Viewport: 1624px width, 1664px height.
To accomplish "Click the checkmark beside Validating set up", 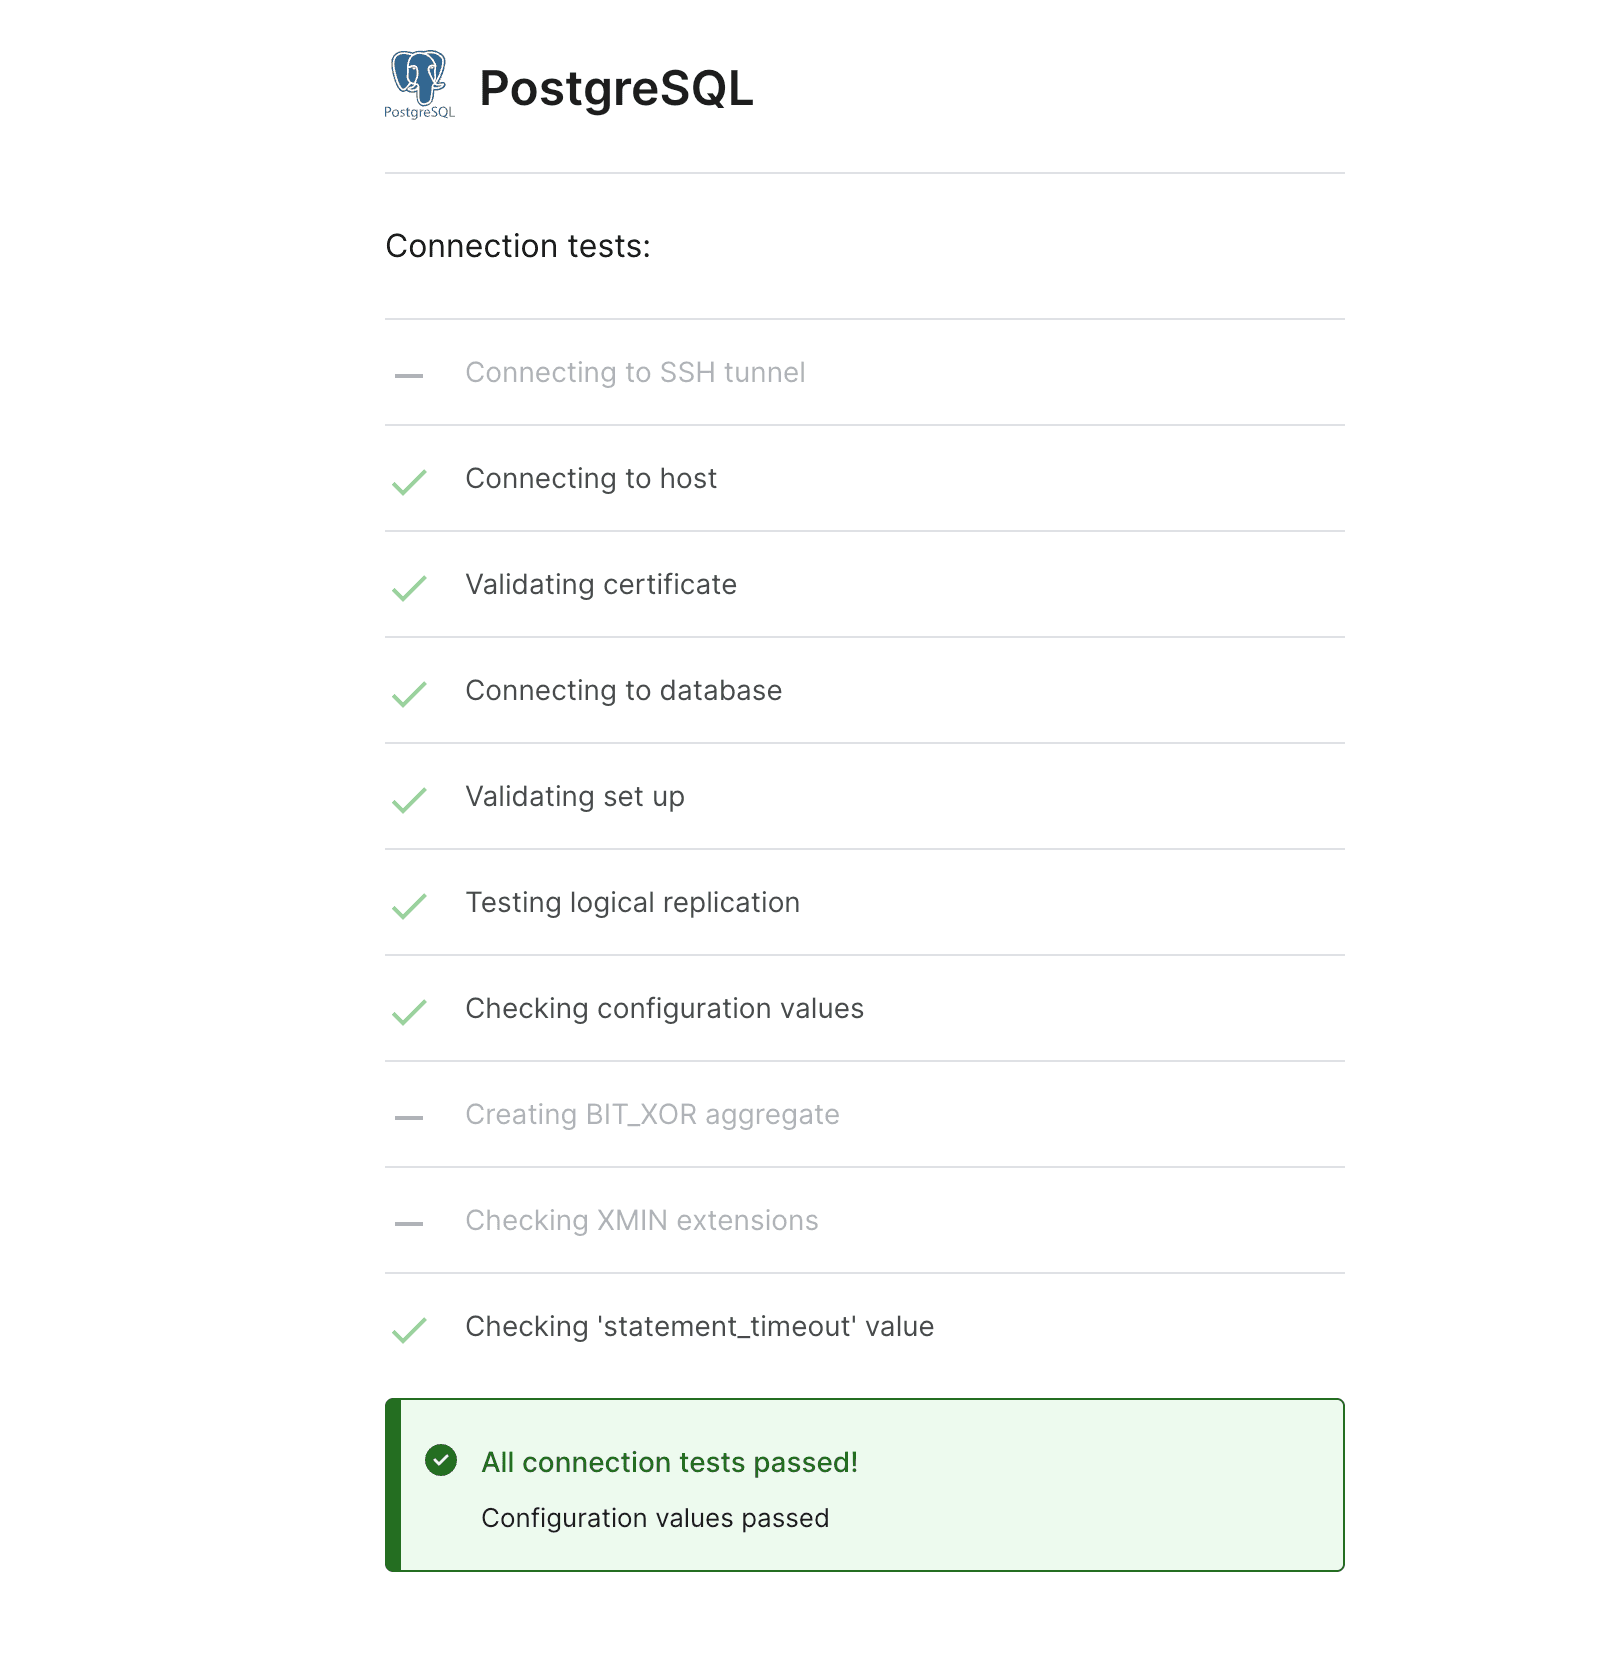I will click(409, 800).
